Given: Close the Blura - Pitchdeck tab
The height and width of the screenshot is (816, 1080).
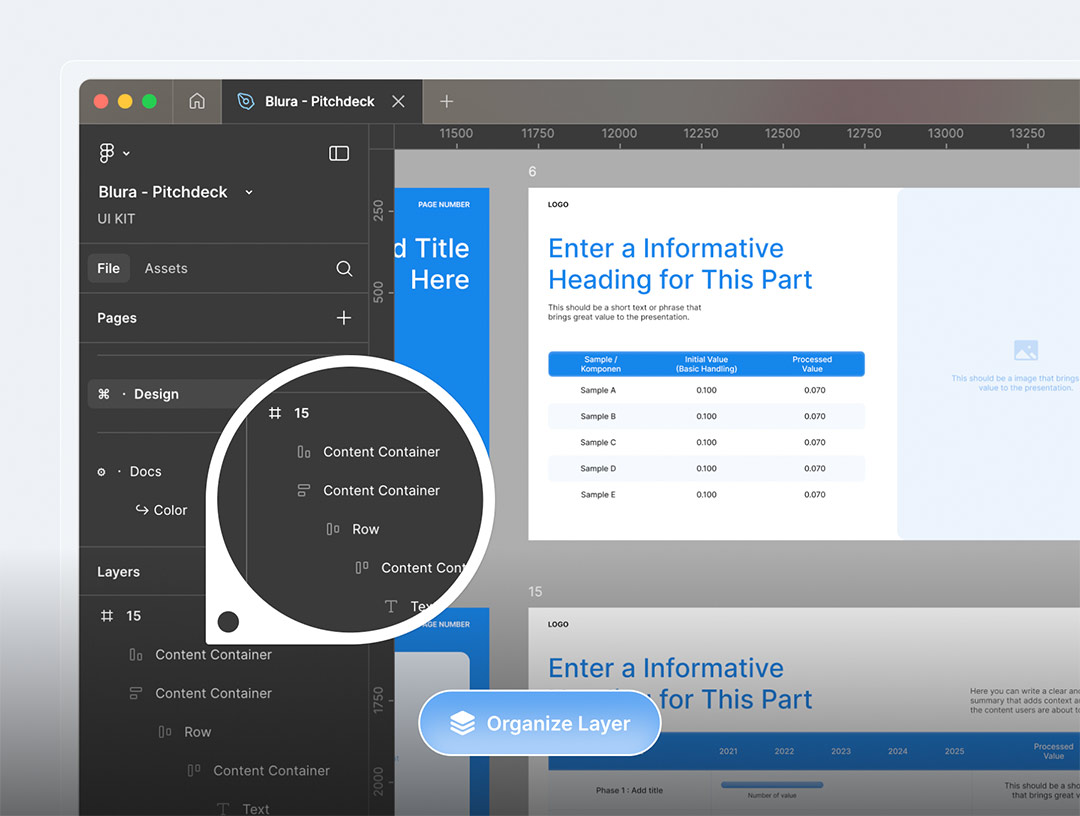Looking at the screenshot, I should tap(398, 101).
